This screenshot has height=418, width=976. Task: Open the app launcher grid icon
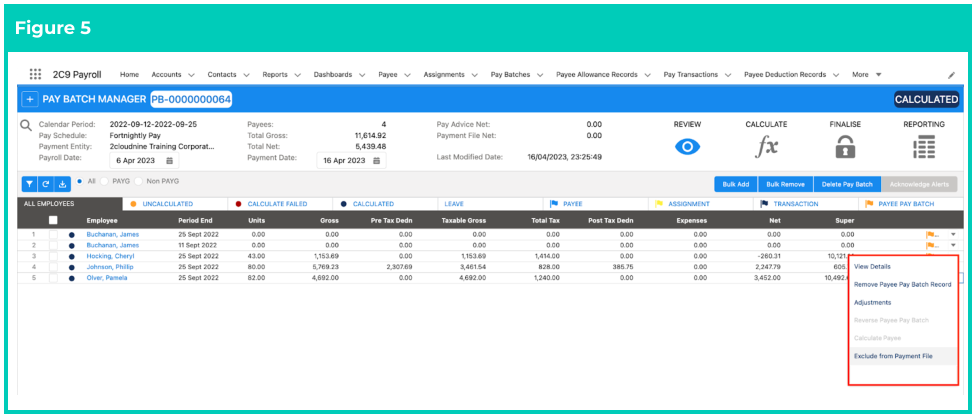point(35,74)
